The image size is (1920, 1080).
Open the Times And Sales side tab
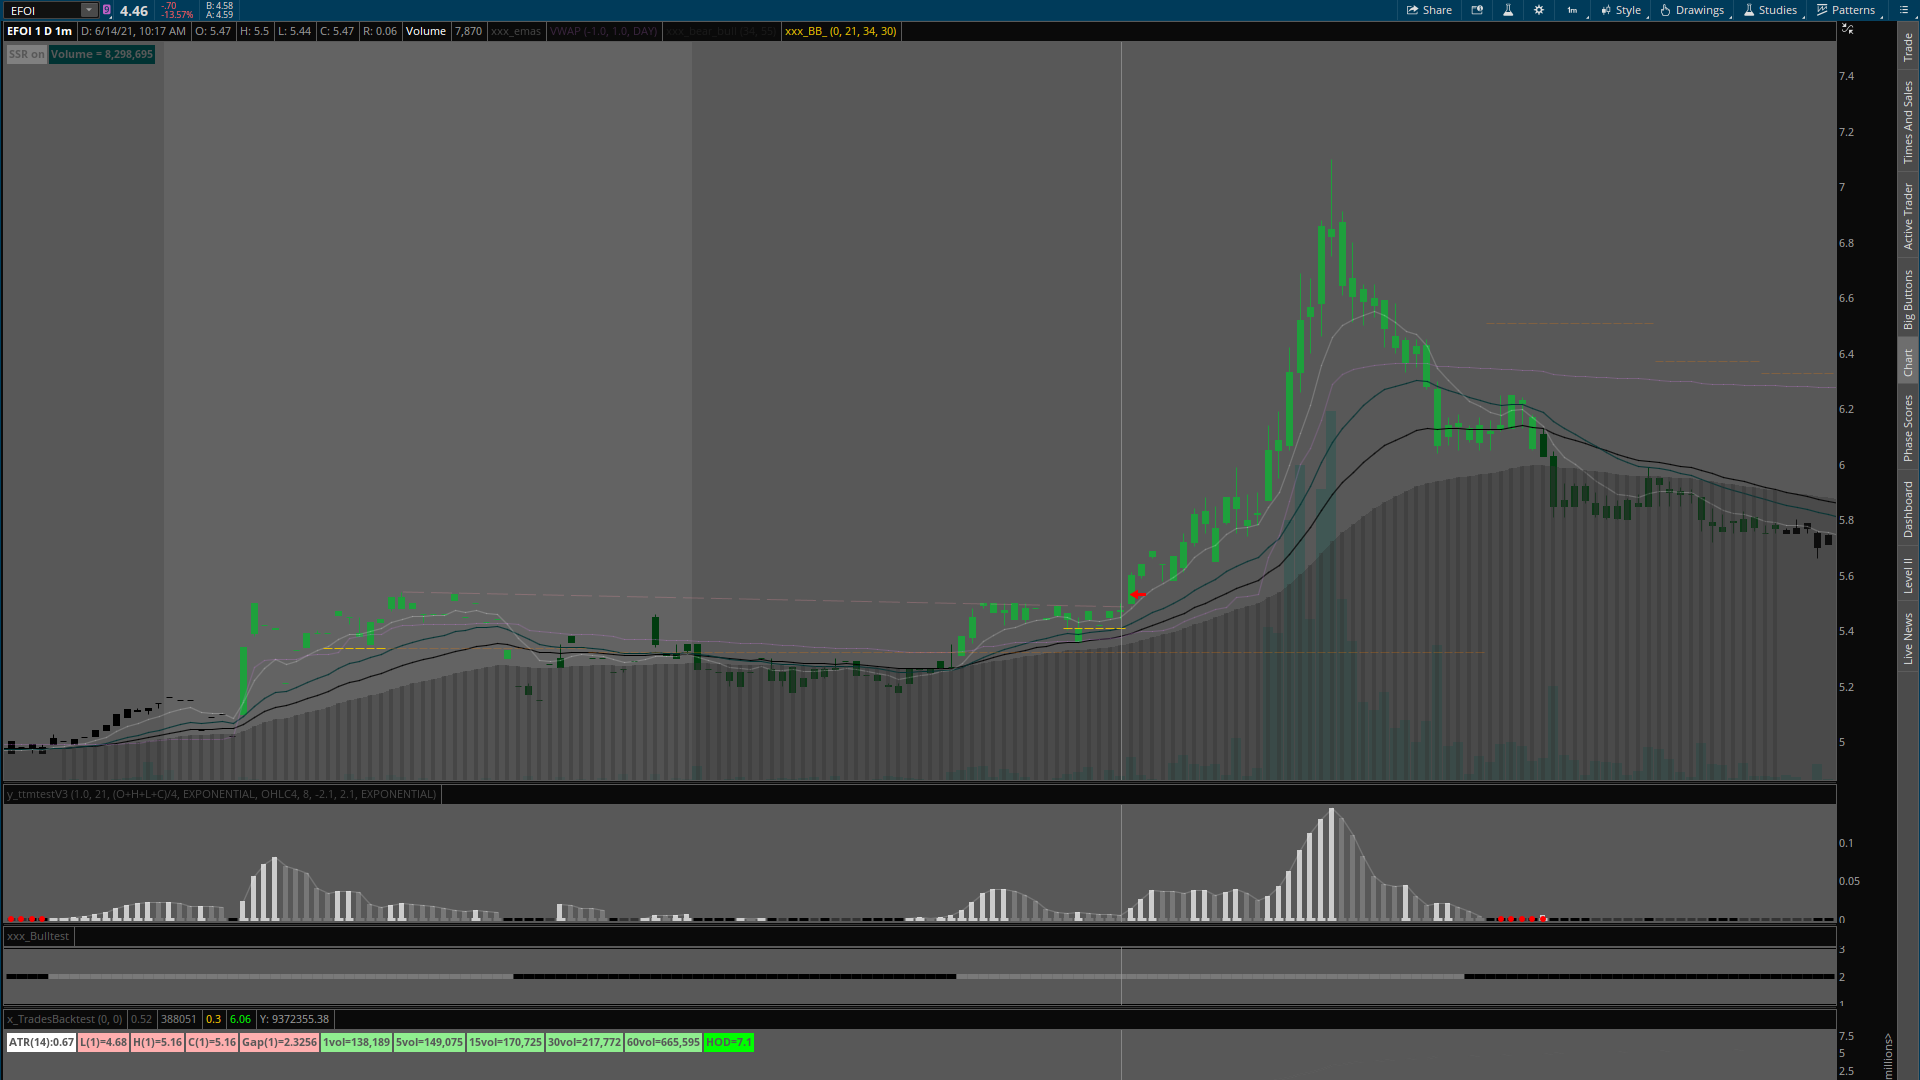pos(1908,122)
